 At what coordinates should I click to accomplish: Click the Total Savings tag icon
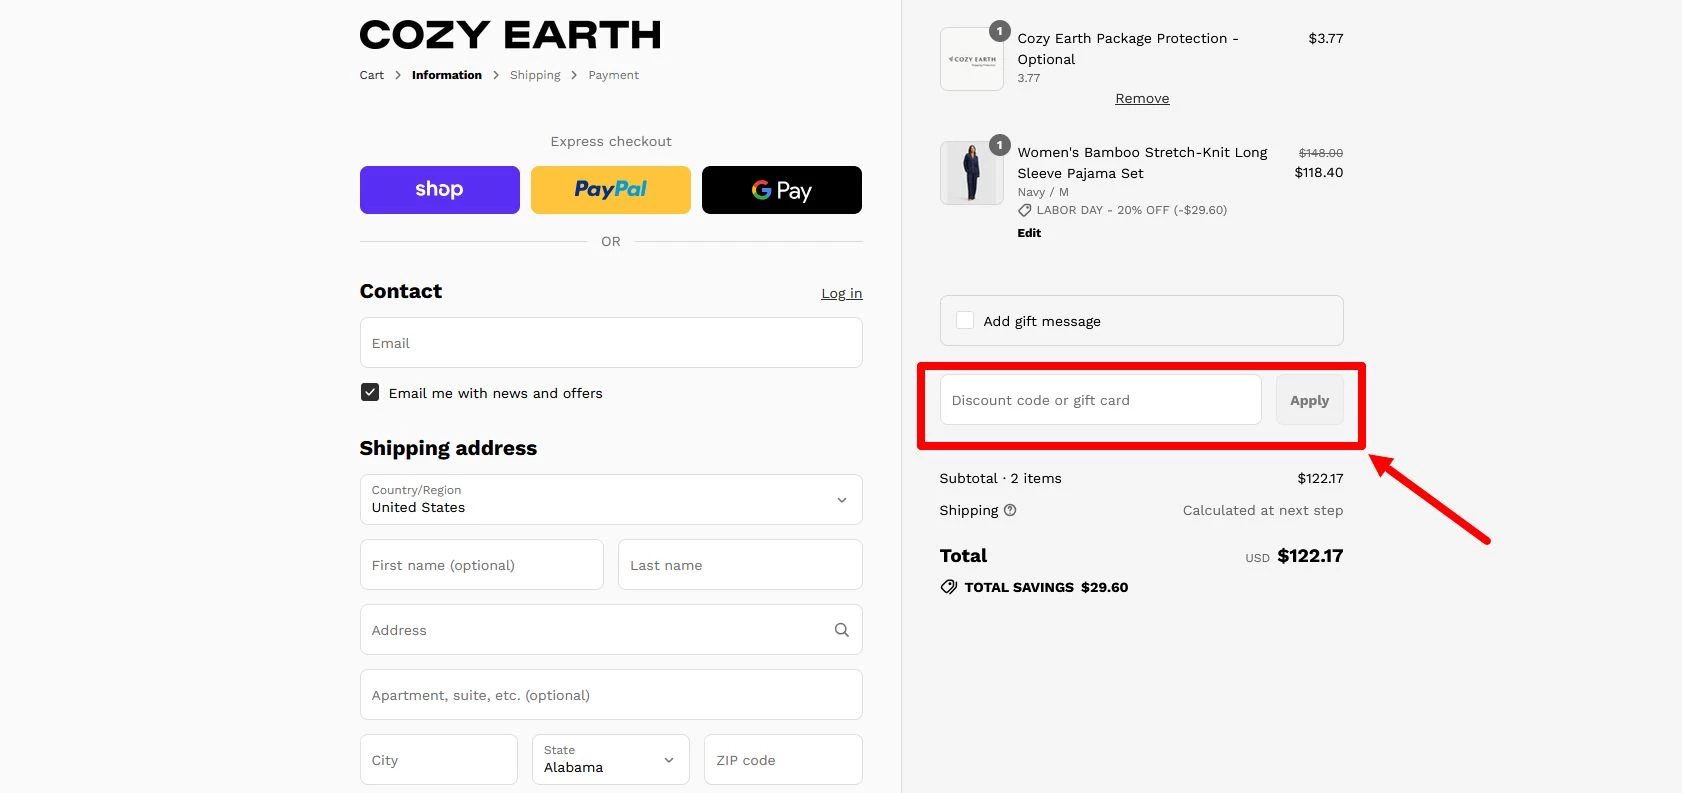(x=949, y=587)
